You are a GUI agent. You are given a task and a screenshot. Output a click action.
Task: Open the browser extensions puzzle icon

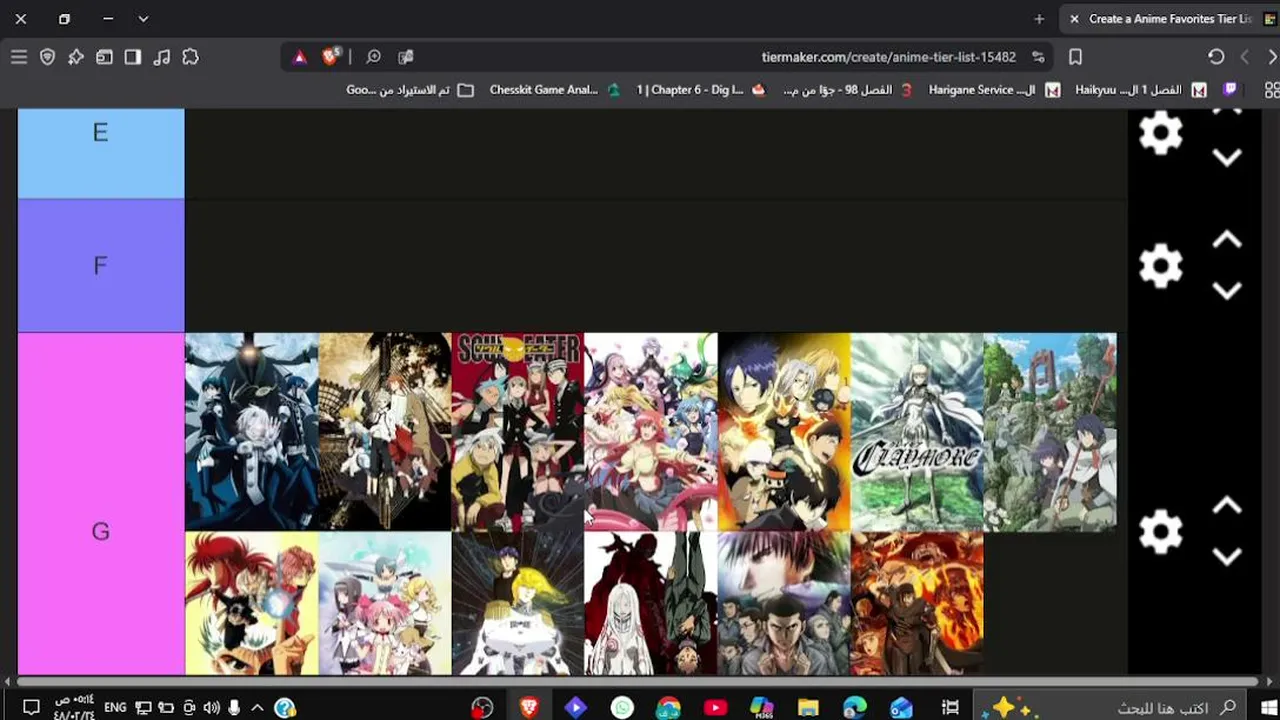(190, 57)
